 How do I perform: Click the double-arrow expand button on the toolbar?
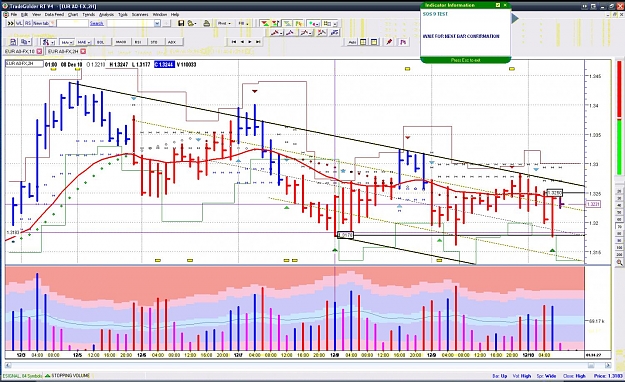(x=10, y=24)
